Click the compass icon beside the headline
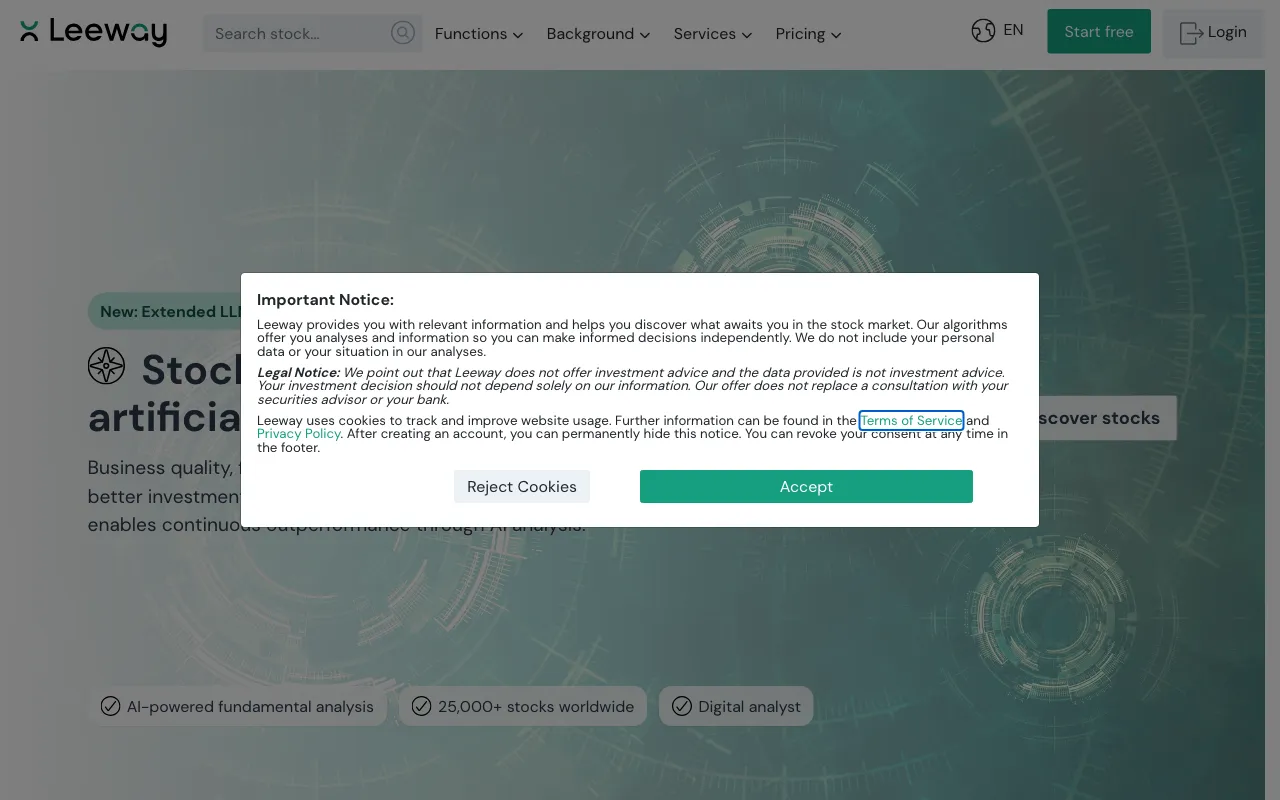The width and height of the screenshot is (1280, 800). point(106,366)
